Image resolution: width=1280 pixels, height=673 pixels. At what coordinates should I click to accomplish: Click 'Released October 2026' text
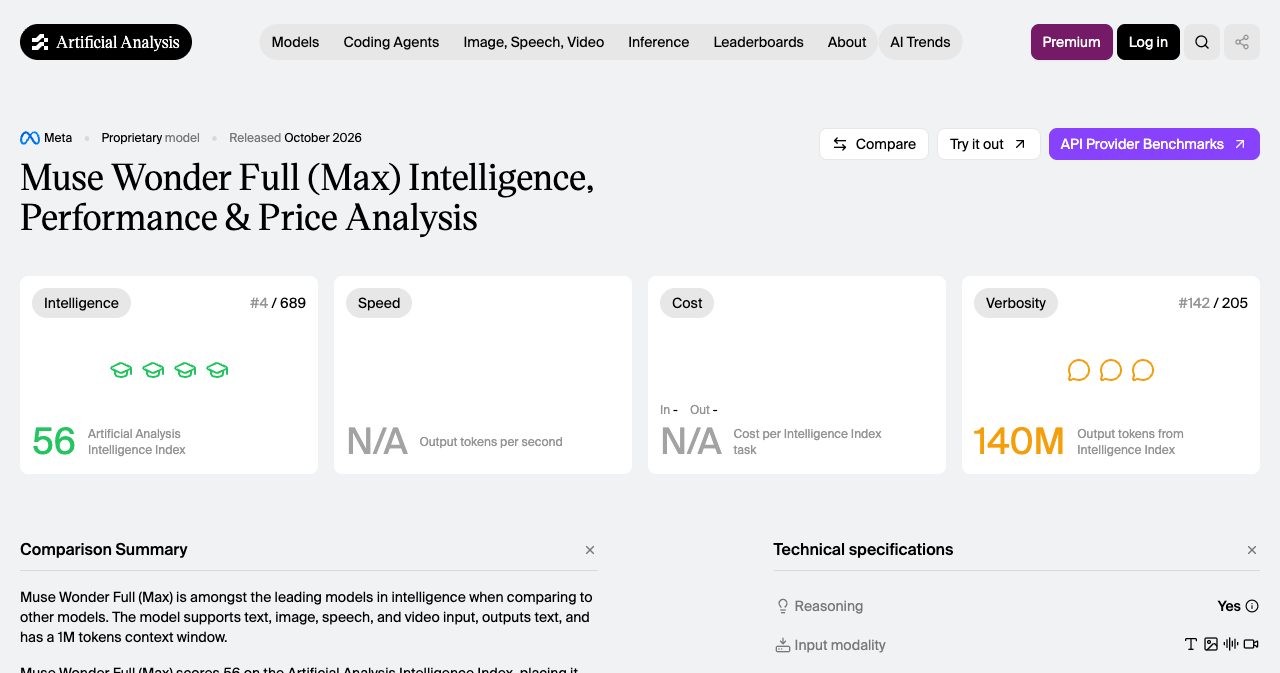pos(295,138)
